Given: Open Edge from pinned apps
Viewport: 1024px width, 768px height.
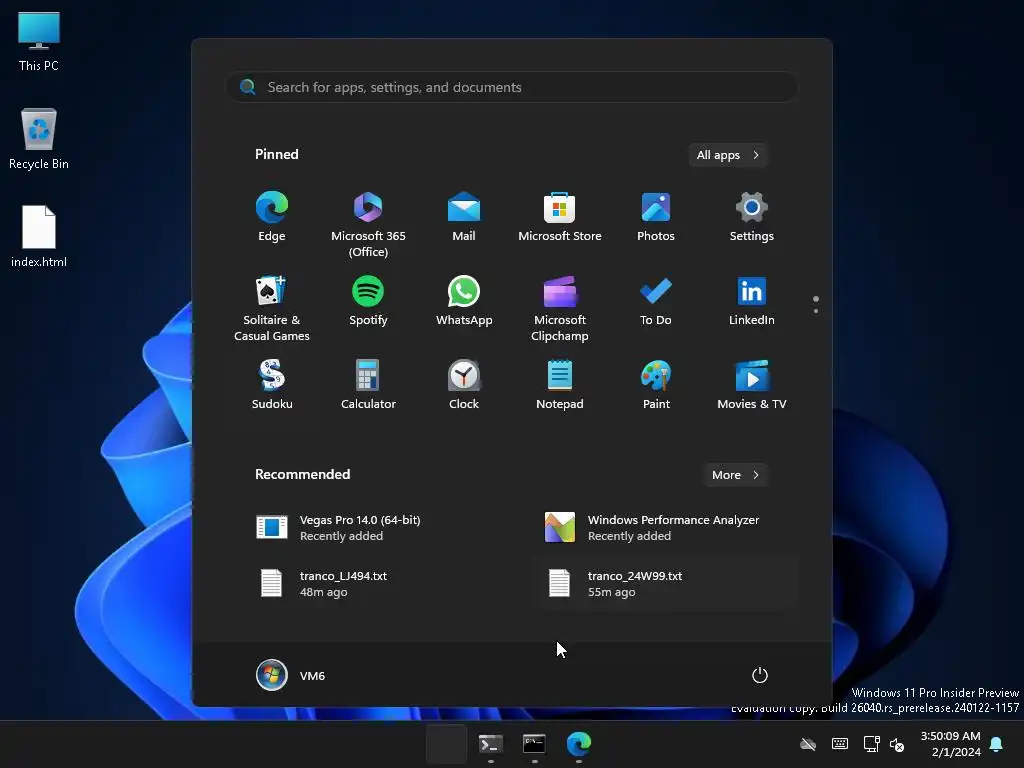Looking at the screenshot, I should tap(272, 217).
